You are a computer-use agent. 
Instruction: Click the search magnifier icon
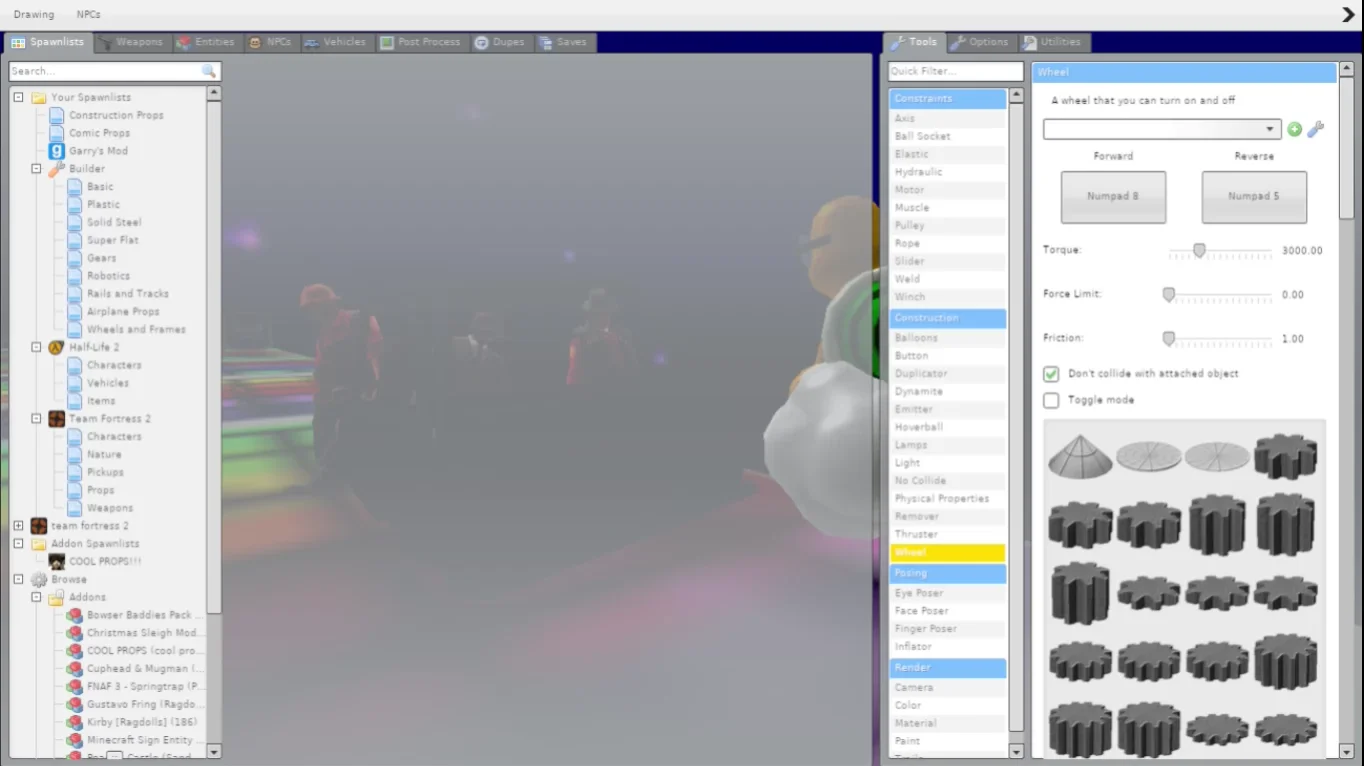209,71
